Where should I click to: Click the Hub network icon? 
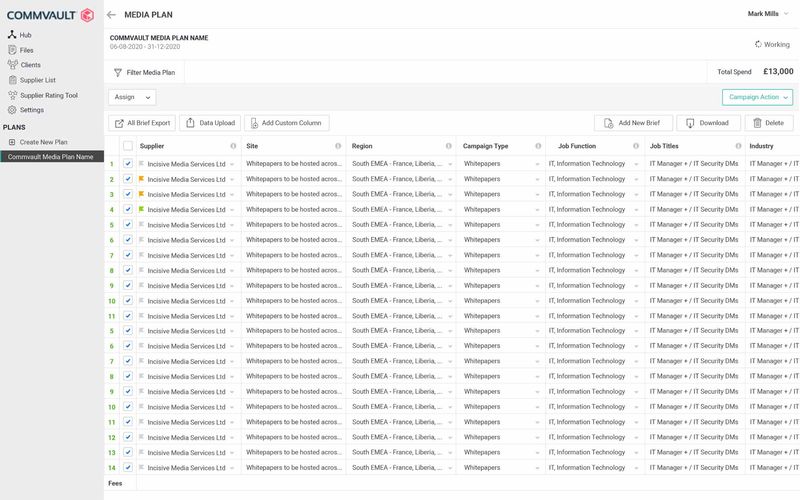(x=12, y=35)
